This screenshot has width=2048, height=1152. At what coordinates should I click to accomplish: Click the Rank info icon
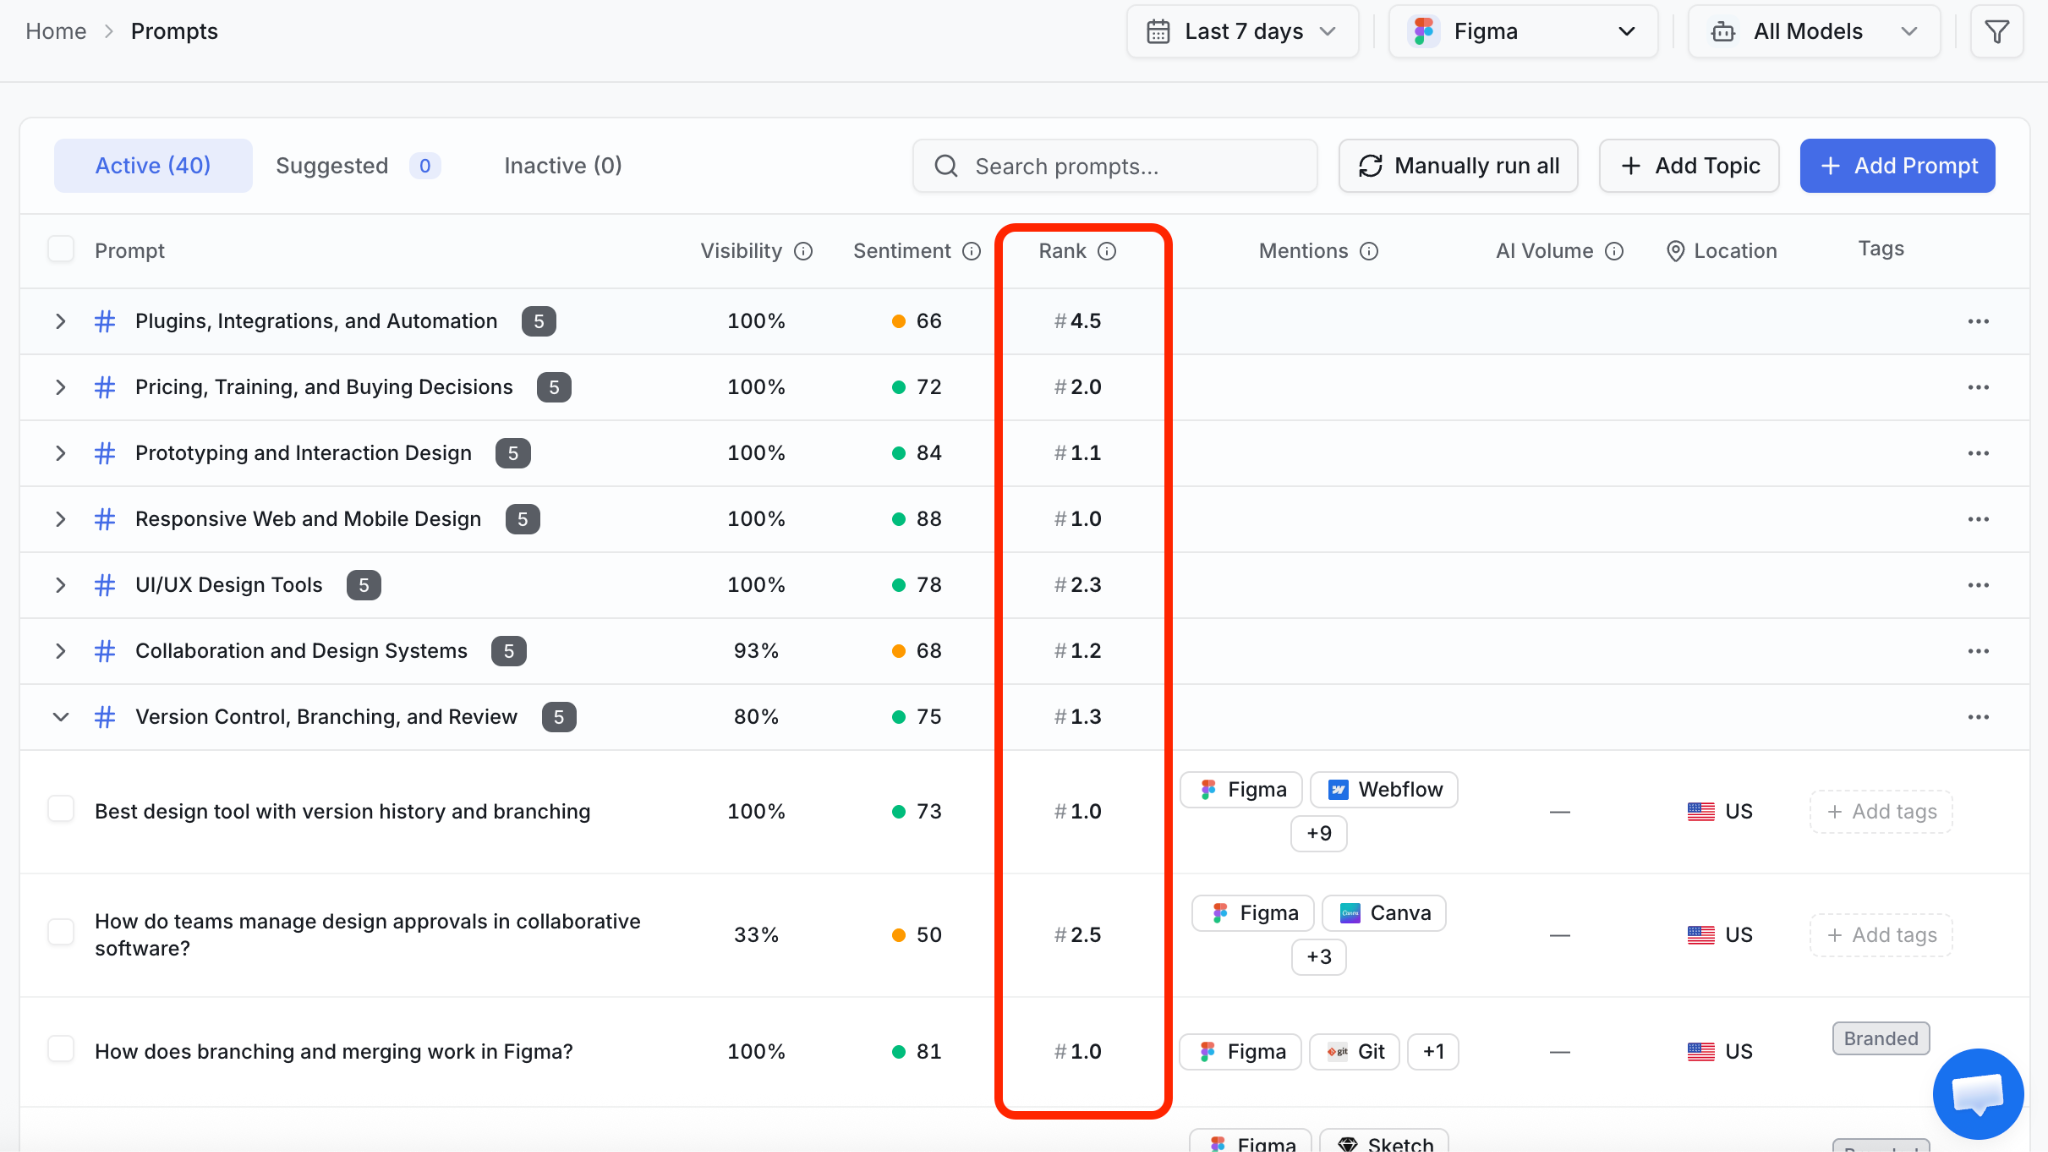pyautogui.click(x=1106, y=251)
